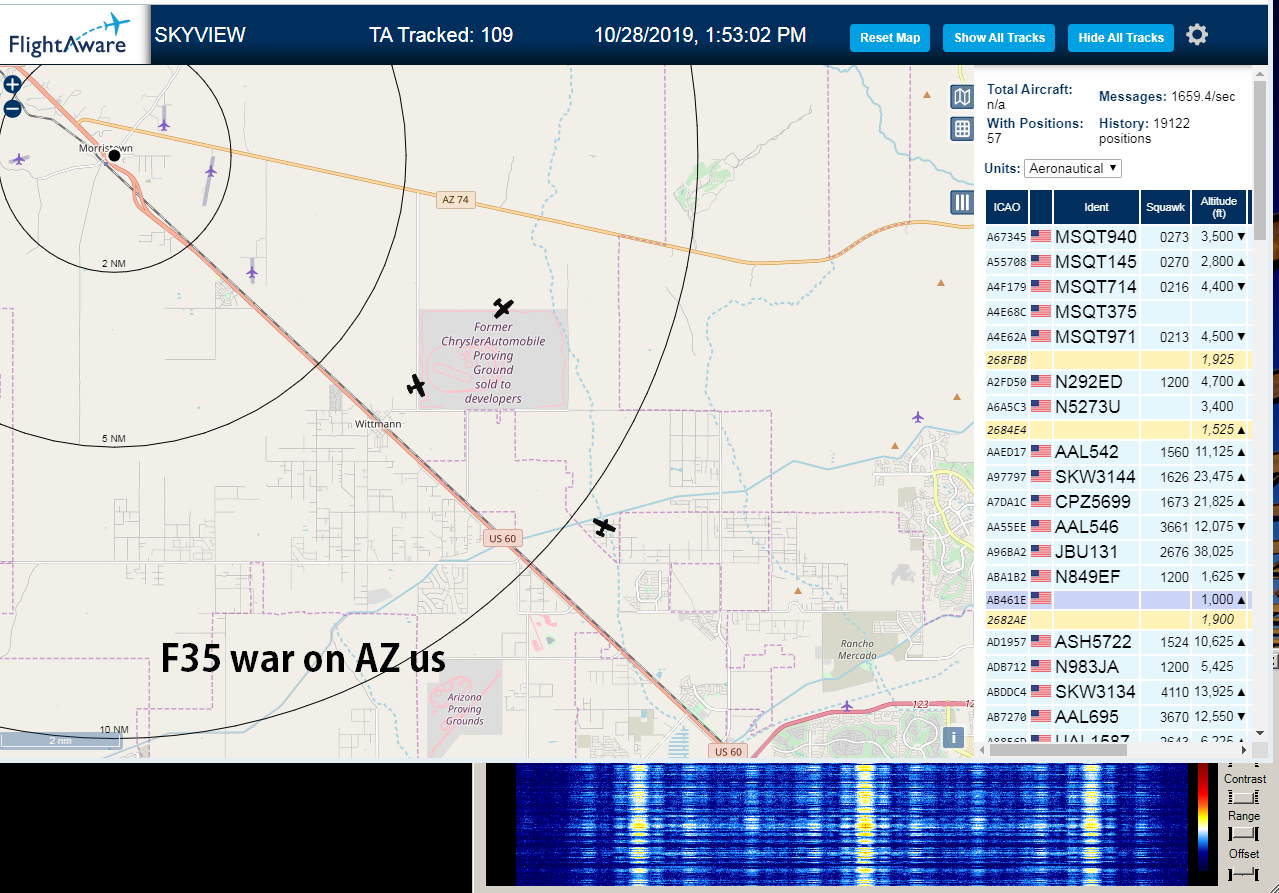The width and height of the screenshot is (1279, 893).
Task: Select the ASH5722 aircraft row
Action: click(1117, 641)
